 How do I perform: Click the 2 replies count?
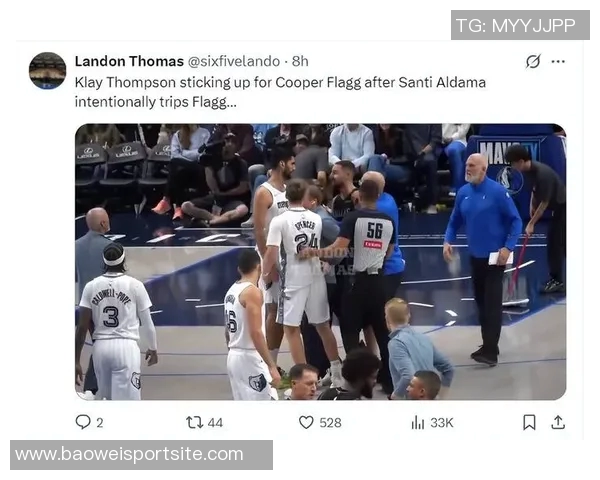coord(99,423)
